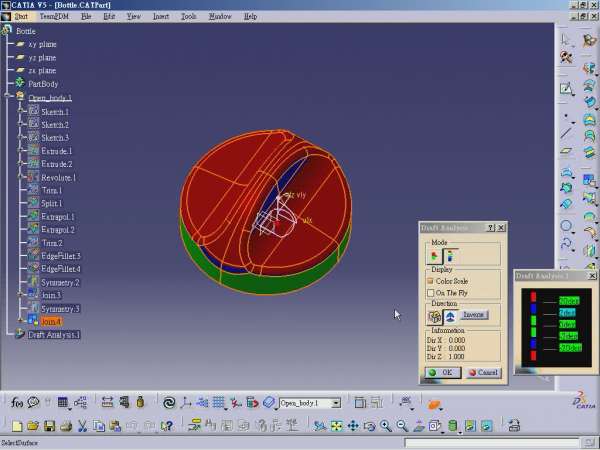600x450 pixels.
Task: Open the Insert menu
Action: (x=161, y=16)
